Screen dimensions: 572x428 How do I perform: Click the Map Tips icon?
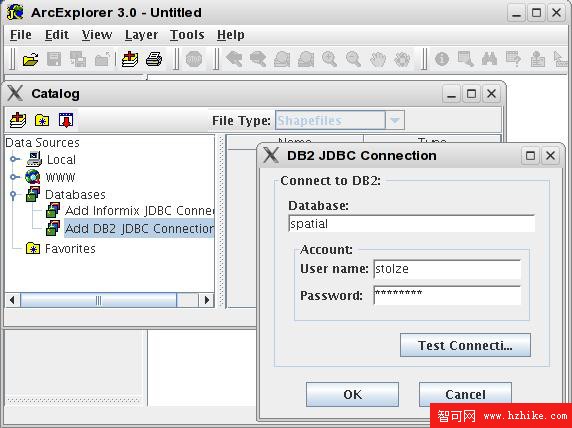tap(538, 59)
